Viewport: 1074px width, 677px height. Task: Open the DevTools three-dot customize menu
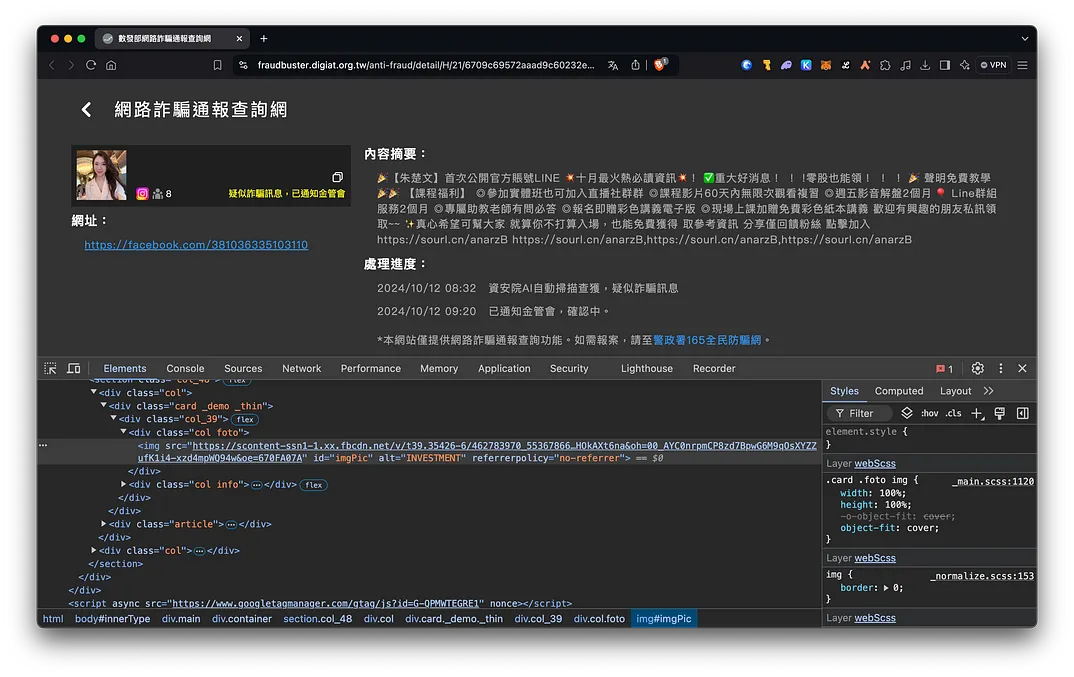(1001, 368)
